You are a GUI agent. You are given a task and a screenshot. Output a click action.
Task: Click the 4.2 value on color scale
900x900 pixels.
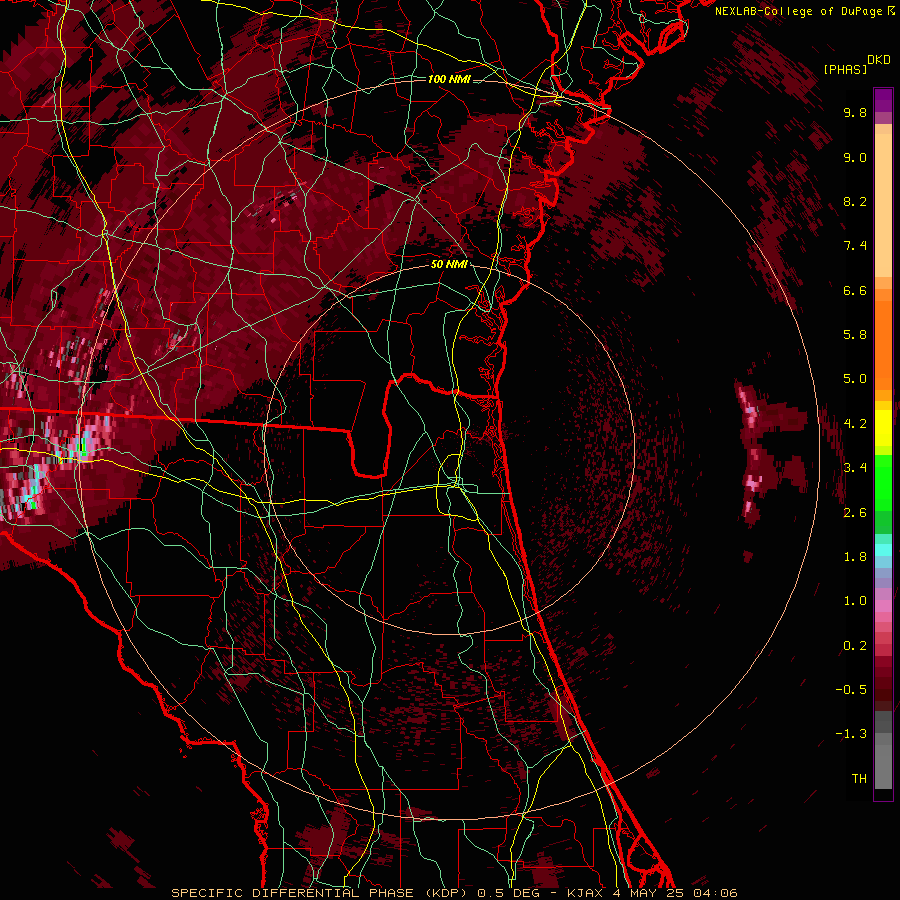(x=855, y=424)
